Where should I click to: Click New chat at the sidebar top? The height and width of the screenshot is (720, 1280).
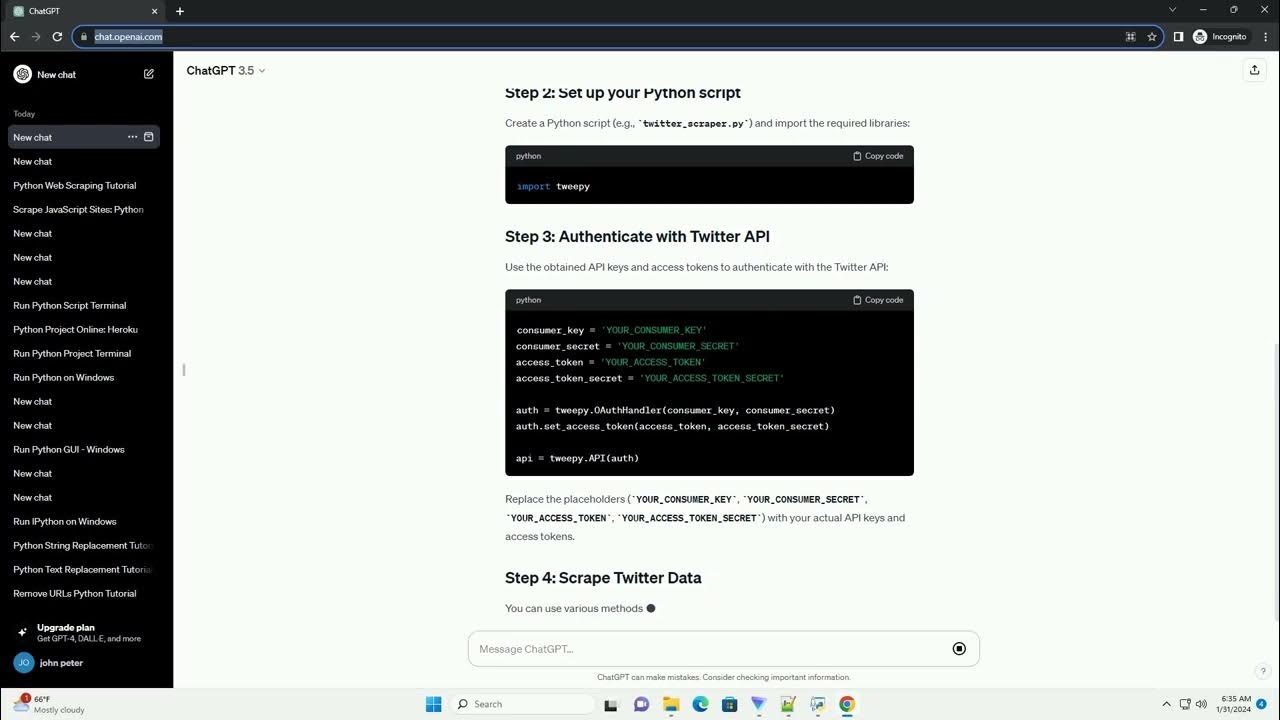click(84, 74)
